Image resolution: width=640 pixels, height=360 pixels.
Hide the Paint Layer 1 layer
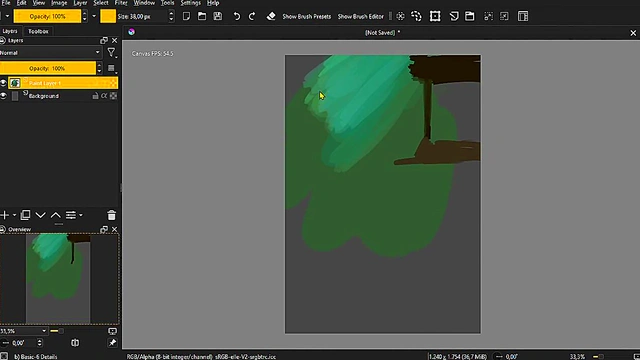3,83
